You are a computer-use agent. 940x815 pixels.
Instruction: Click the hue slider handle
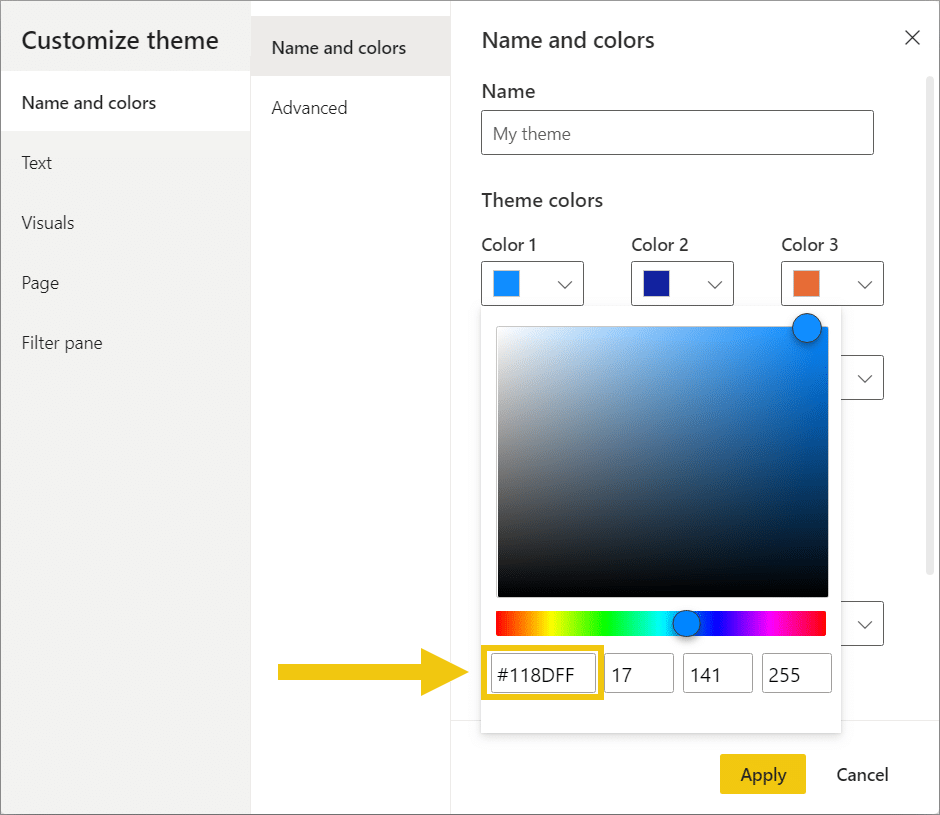pyautogui.click(x=686, y=623)
